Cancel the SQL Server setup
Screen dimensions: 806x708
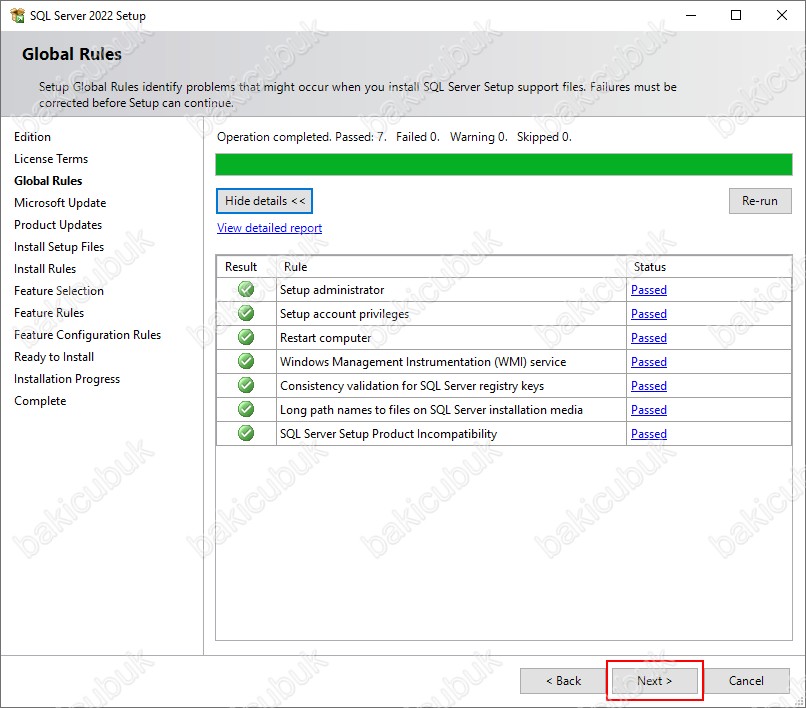pos(746,681)
